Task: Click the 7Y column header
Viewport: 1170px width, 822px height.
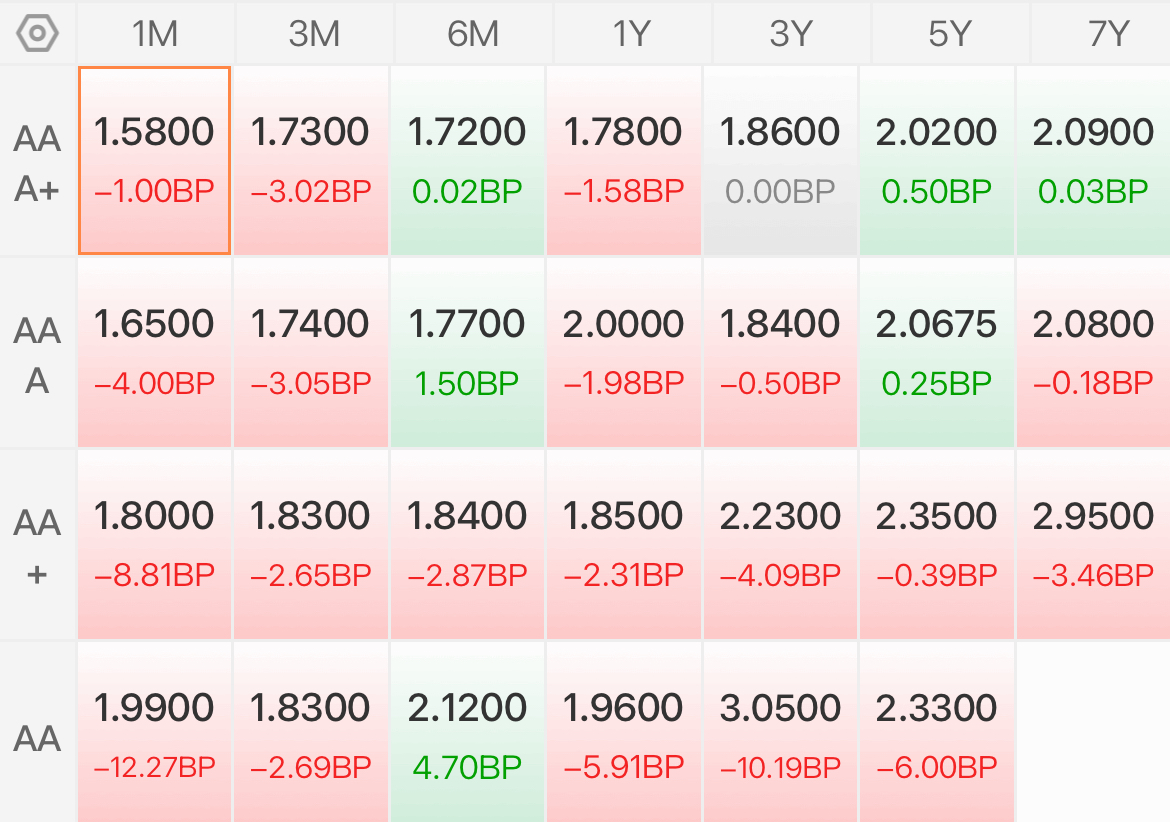Action: (1101, 34)
